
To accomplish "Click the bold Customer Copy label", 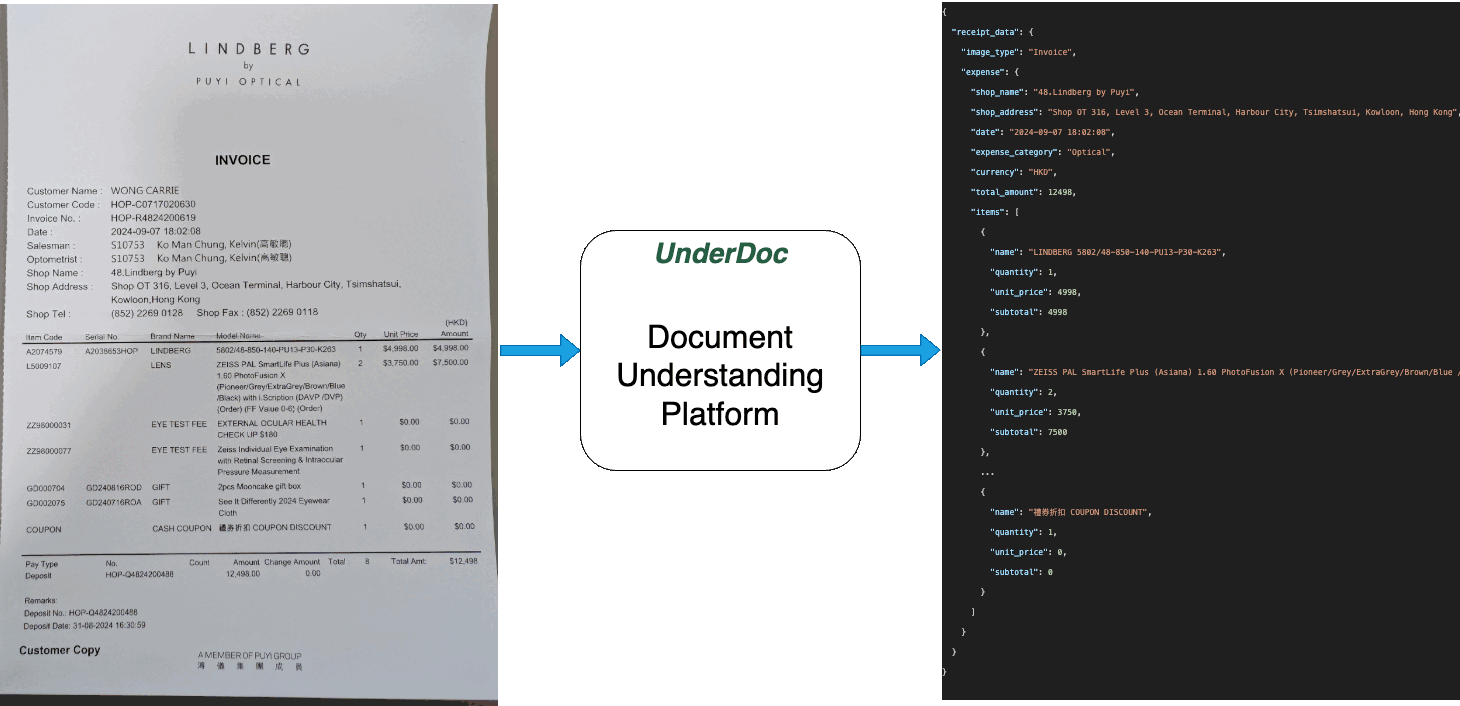I will tap(60, 650).
